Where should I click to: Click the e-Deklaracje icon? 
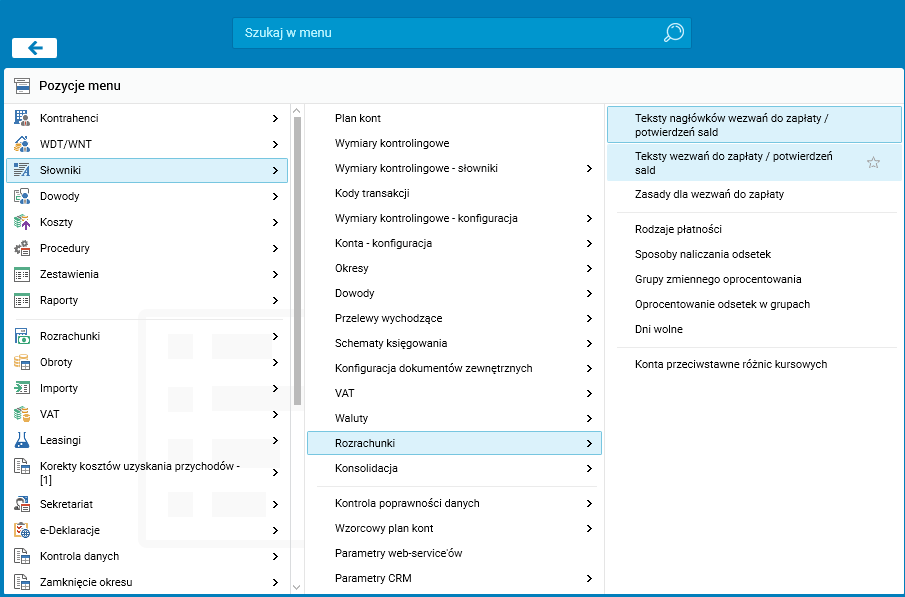22,530
